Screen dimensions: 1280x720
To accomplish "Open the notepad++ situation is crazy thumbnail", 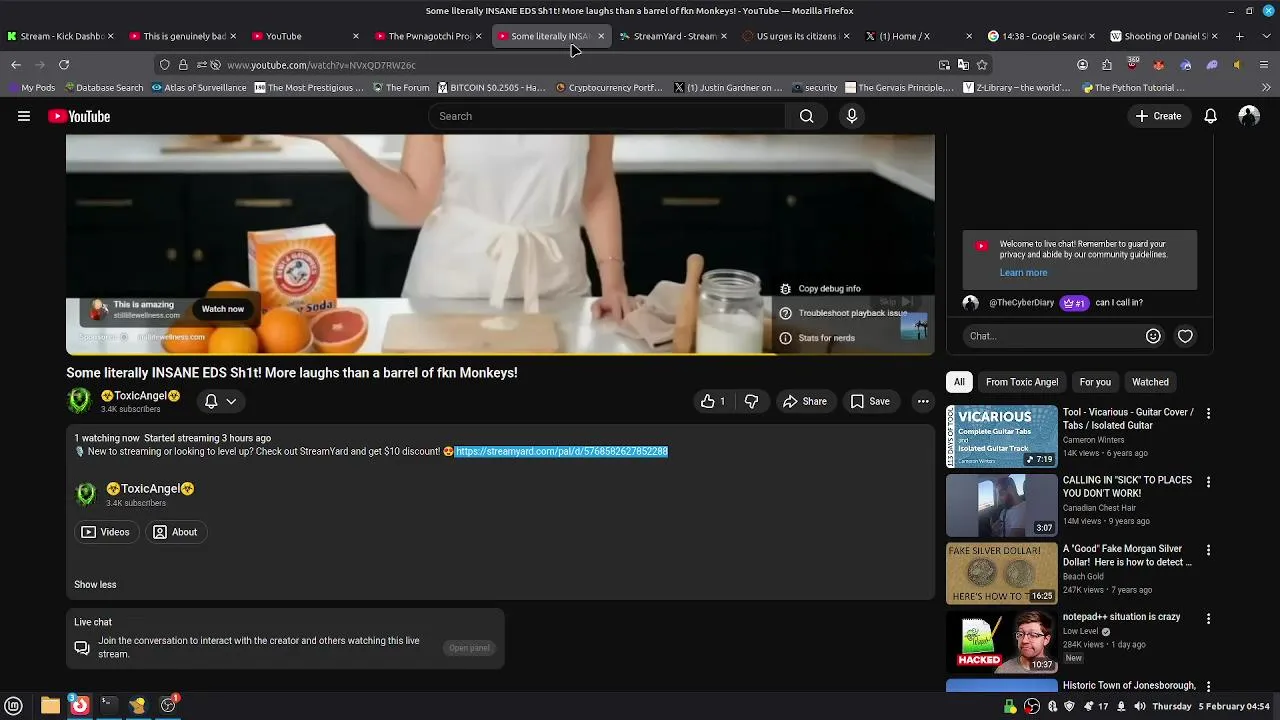I will point(1002,641).
